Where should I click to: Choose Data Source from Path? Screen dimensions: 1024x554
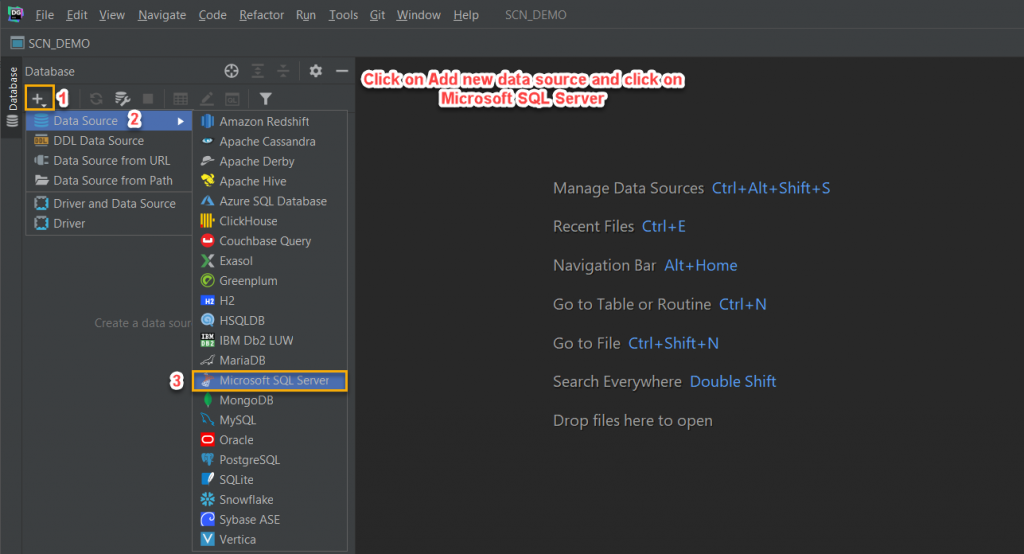point(109,180)
